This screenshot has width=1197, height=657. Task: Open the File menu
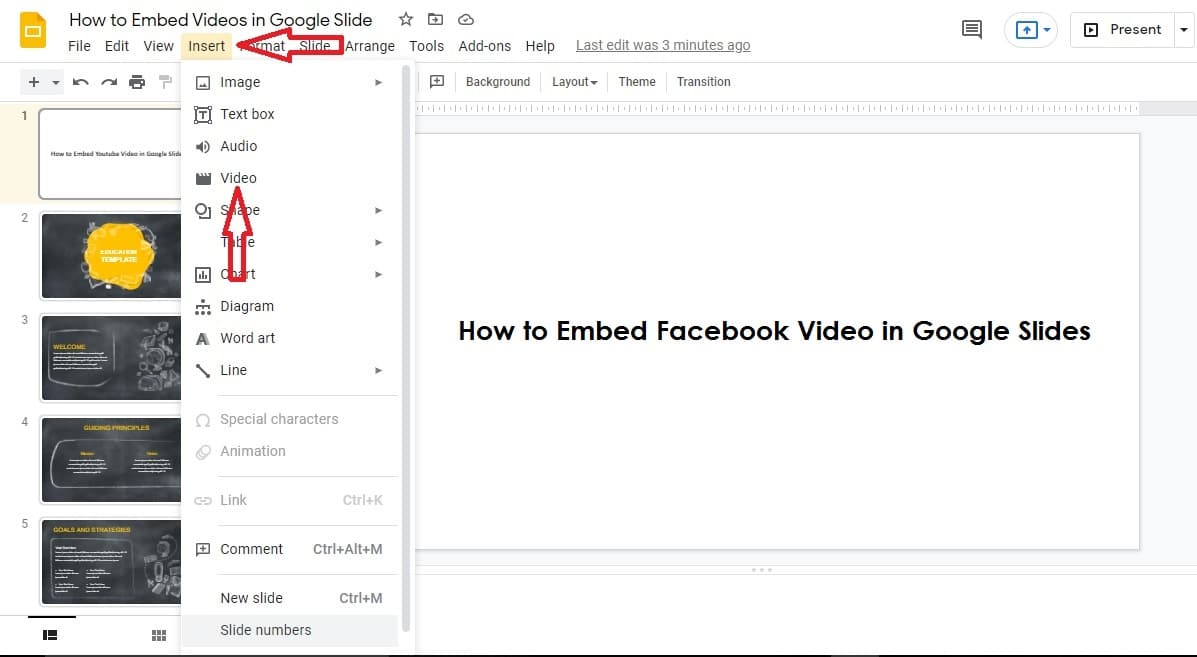click(79, 46)
